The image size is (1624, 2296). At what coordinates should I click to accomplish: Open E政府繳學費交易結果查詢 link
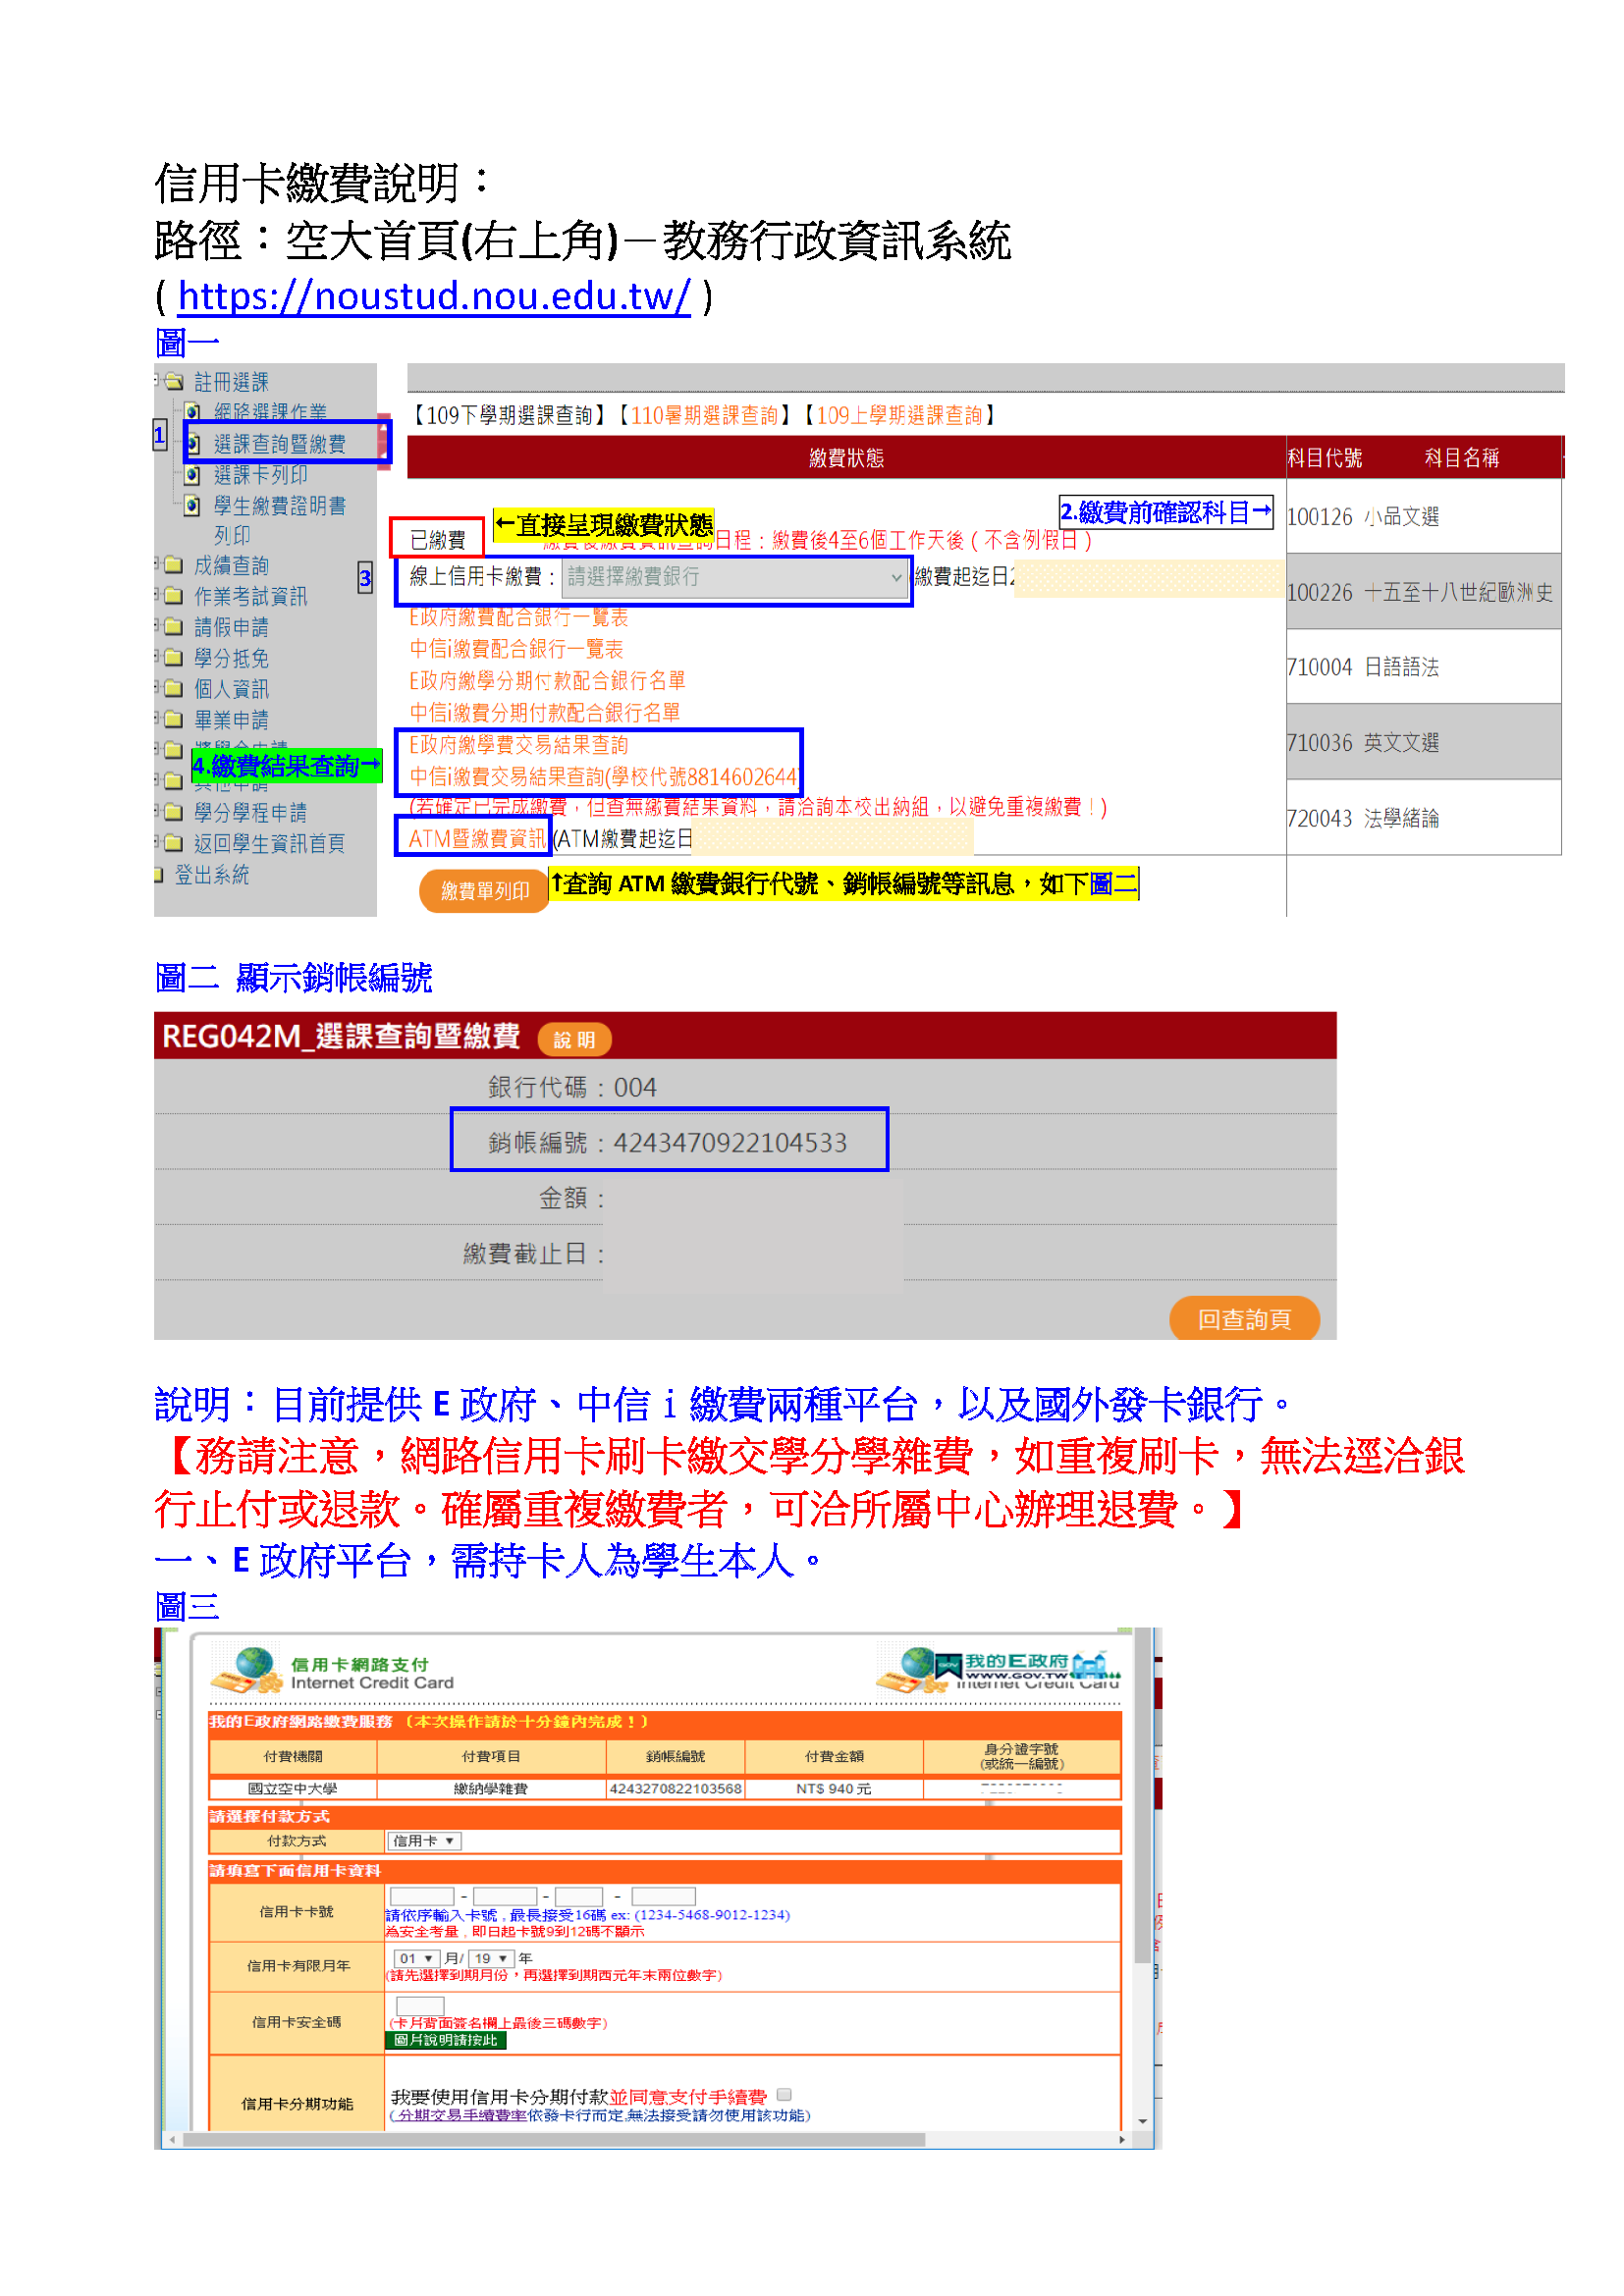pos(518,745)
